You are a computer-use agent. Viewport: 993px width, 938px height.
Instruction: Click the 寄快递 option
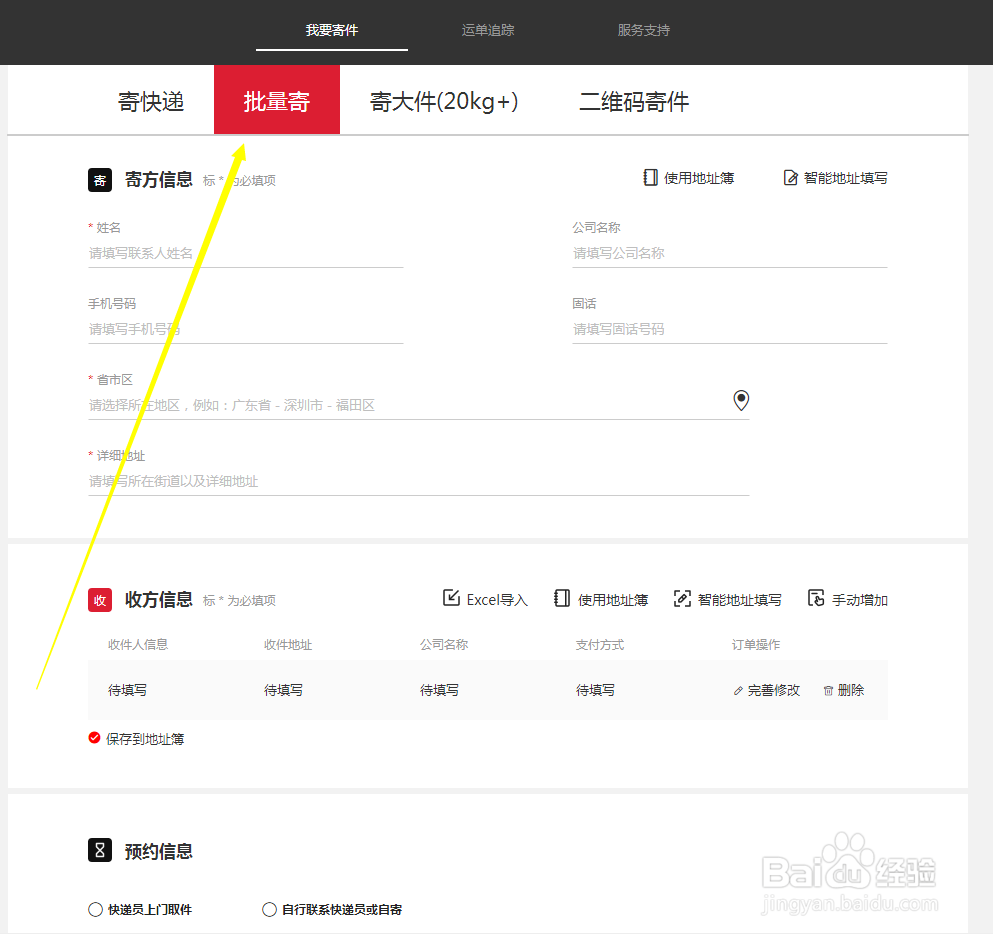[150, 100]
